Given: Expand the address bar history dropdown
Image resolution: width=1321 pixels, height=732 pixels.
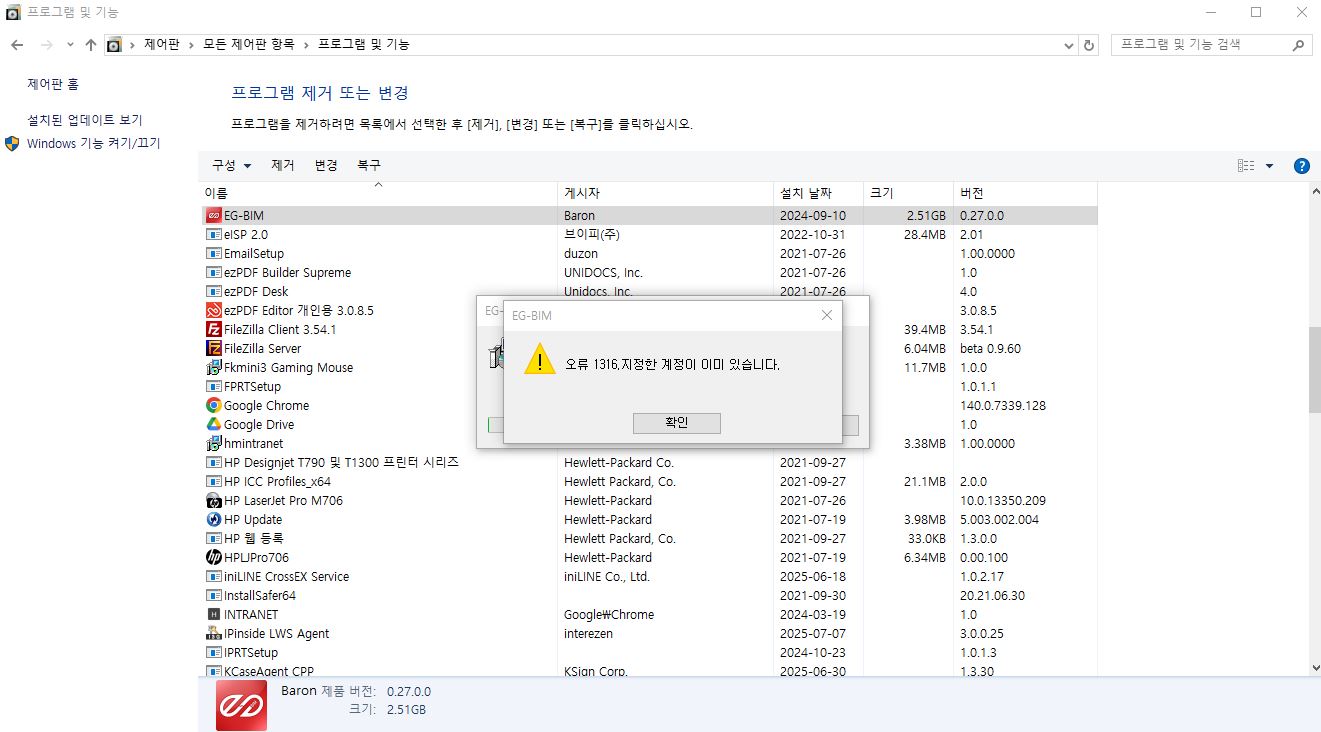Looking at the screenshot, I should [1069, 45].
